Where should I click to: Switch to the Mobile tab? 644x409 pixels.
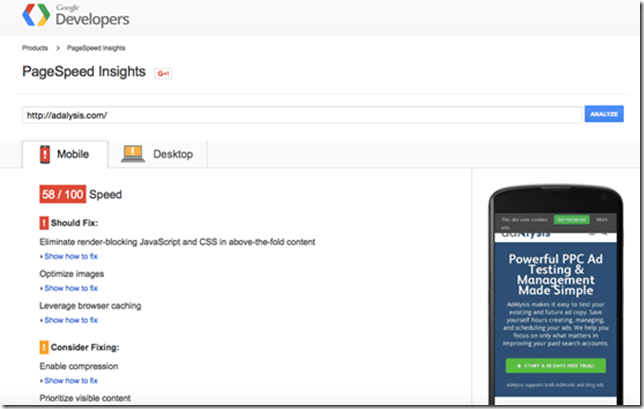[65, 154]
